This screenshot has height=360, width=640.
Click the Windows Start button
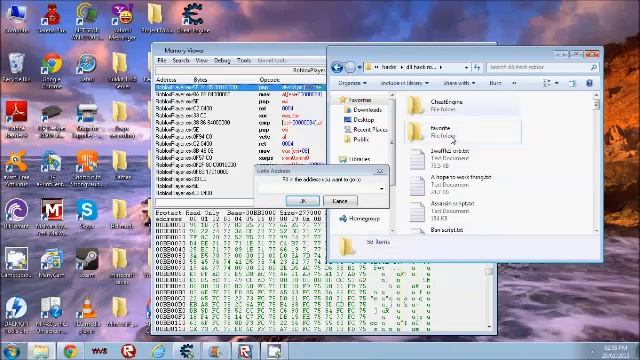click(x=12, y=351)
